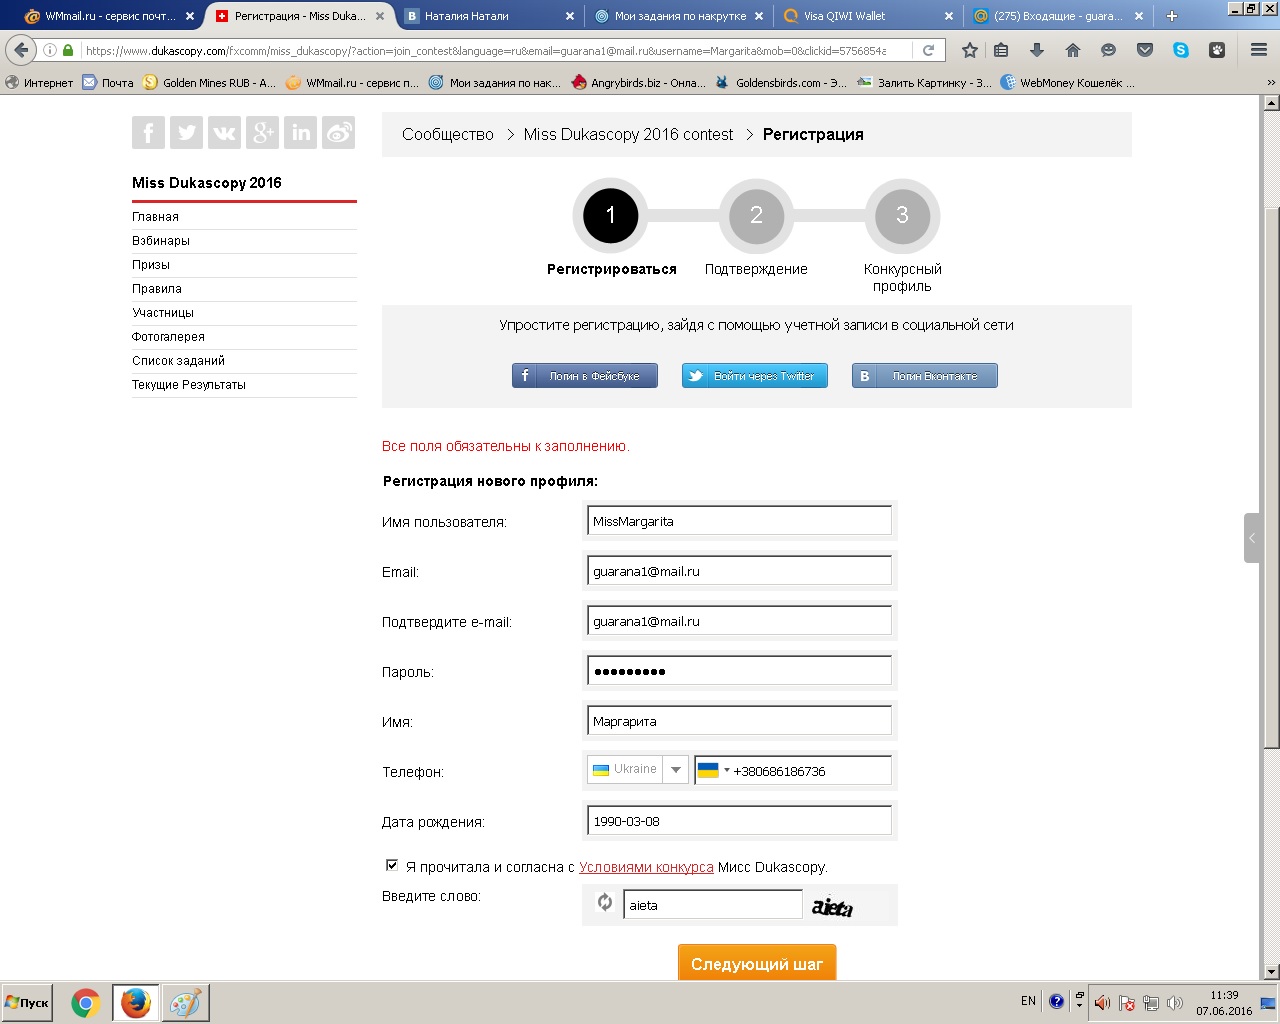Click the Skype icon in browser toolbar
The image size is (1280, 1024).
[x=1181, y=50]
